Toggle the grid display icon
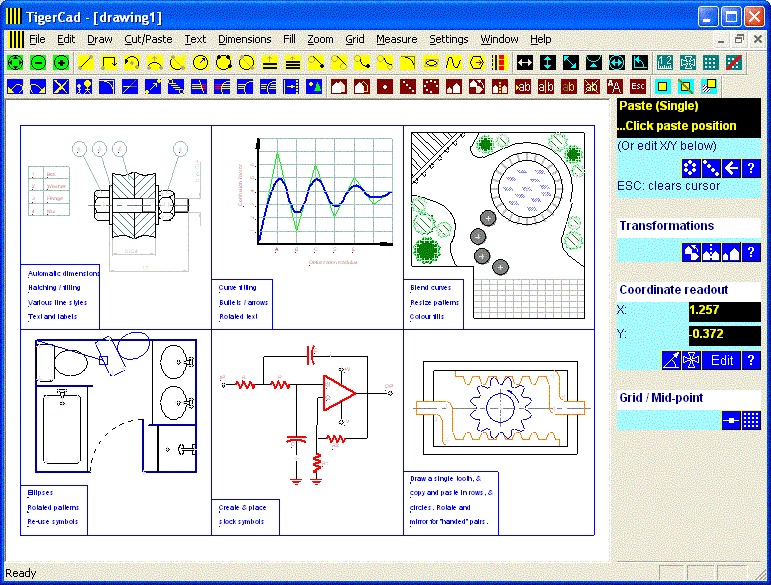The height and width of the screenshot is (585, 771). 710,63
